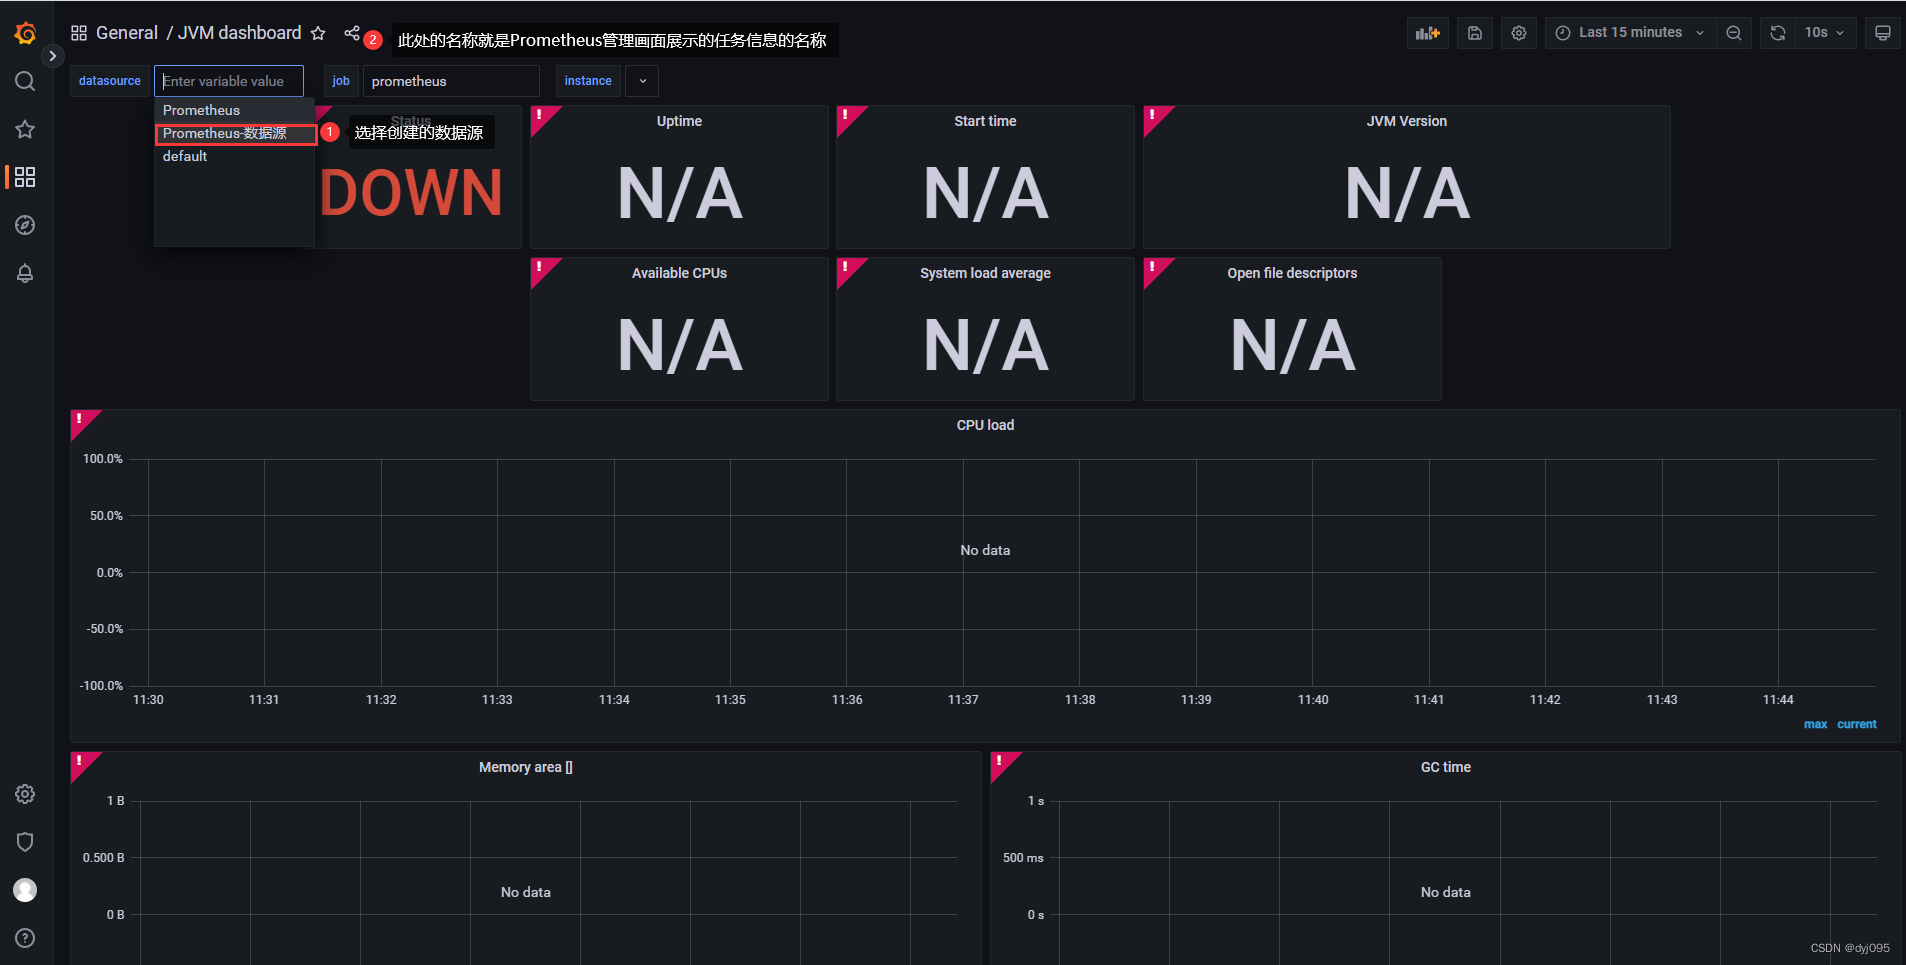Sort CPU load legend by current
This screenshot has width=1906, height=965.
coord(1857,724)
